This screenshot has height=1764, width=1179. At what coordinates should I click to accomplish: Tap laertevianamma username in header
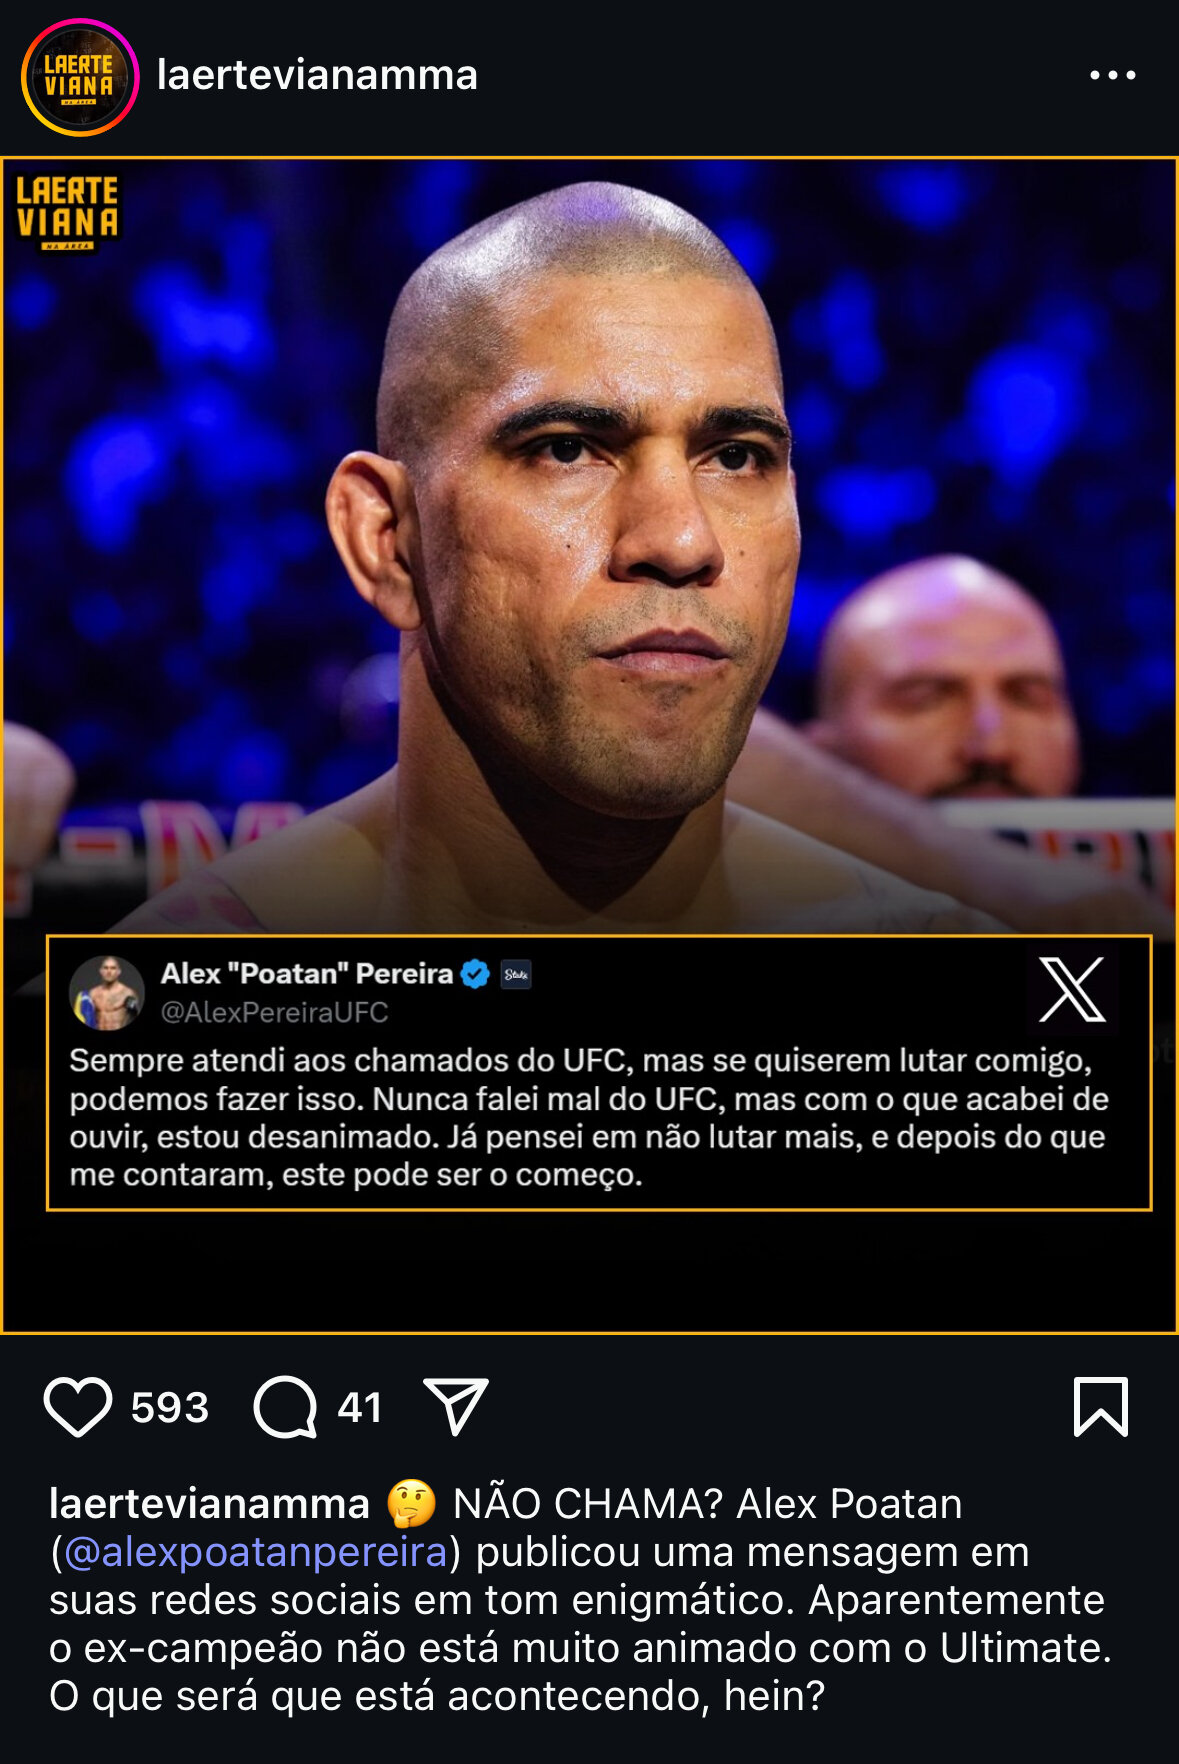click(317, 75)
